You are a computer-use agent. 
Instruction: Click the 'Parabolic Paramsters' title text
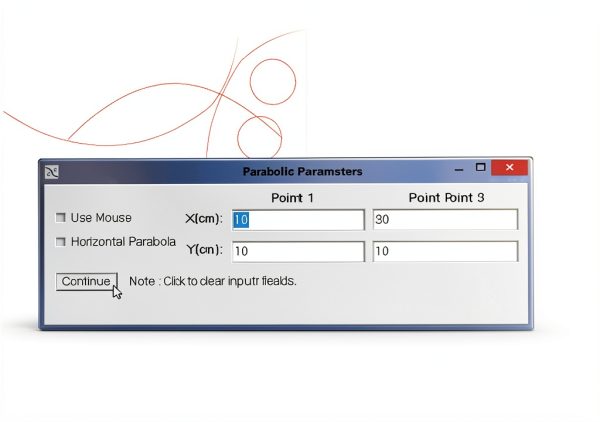[x=303, y=171]
